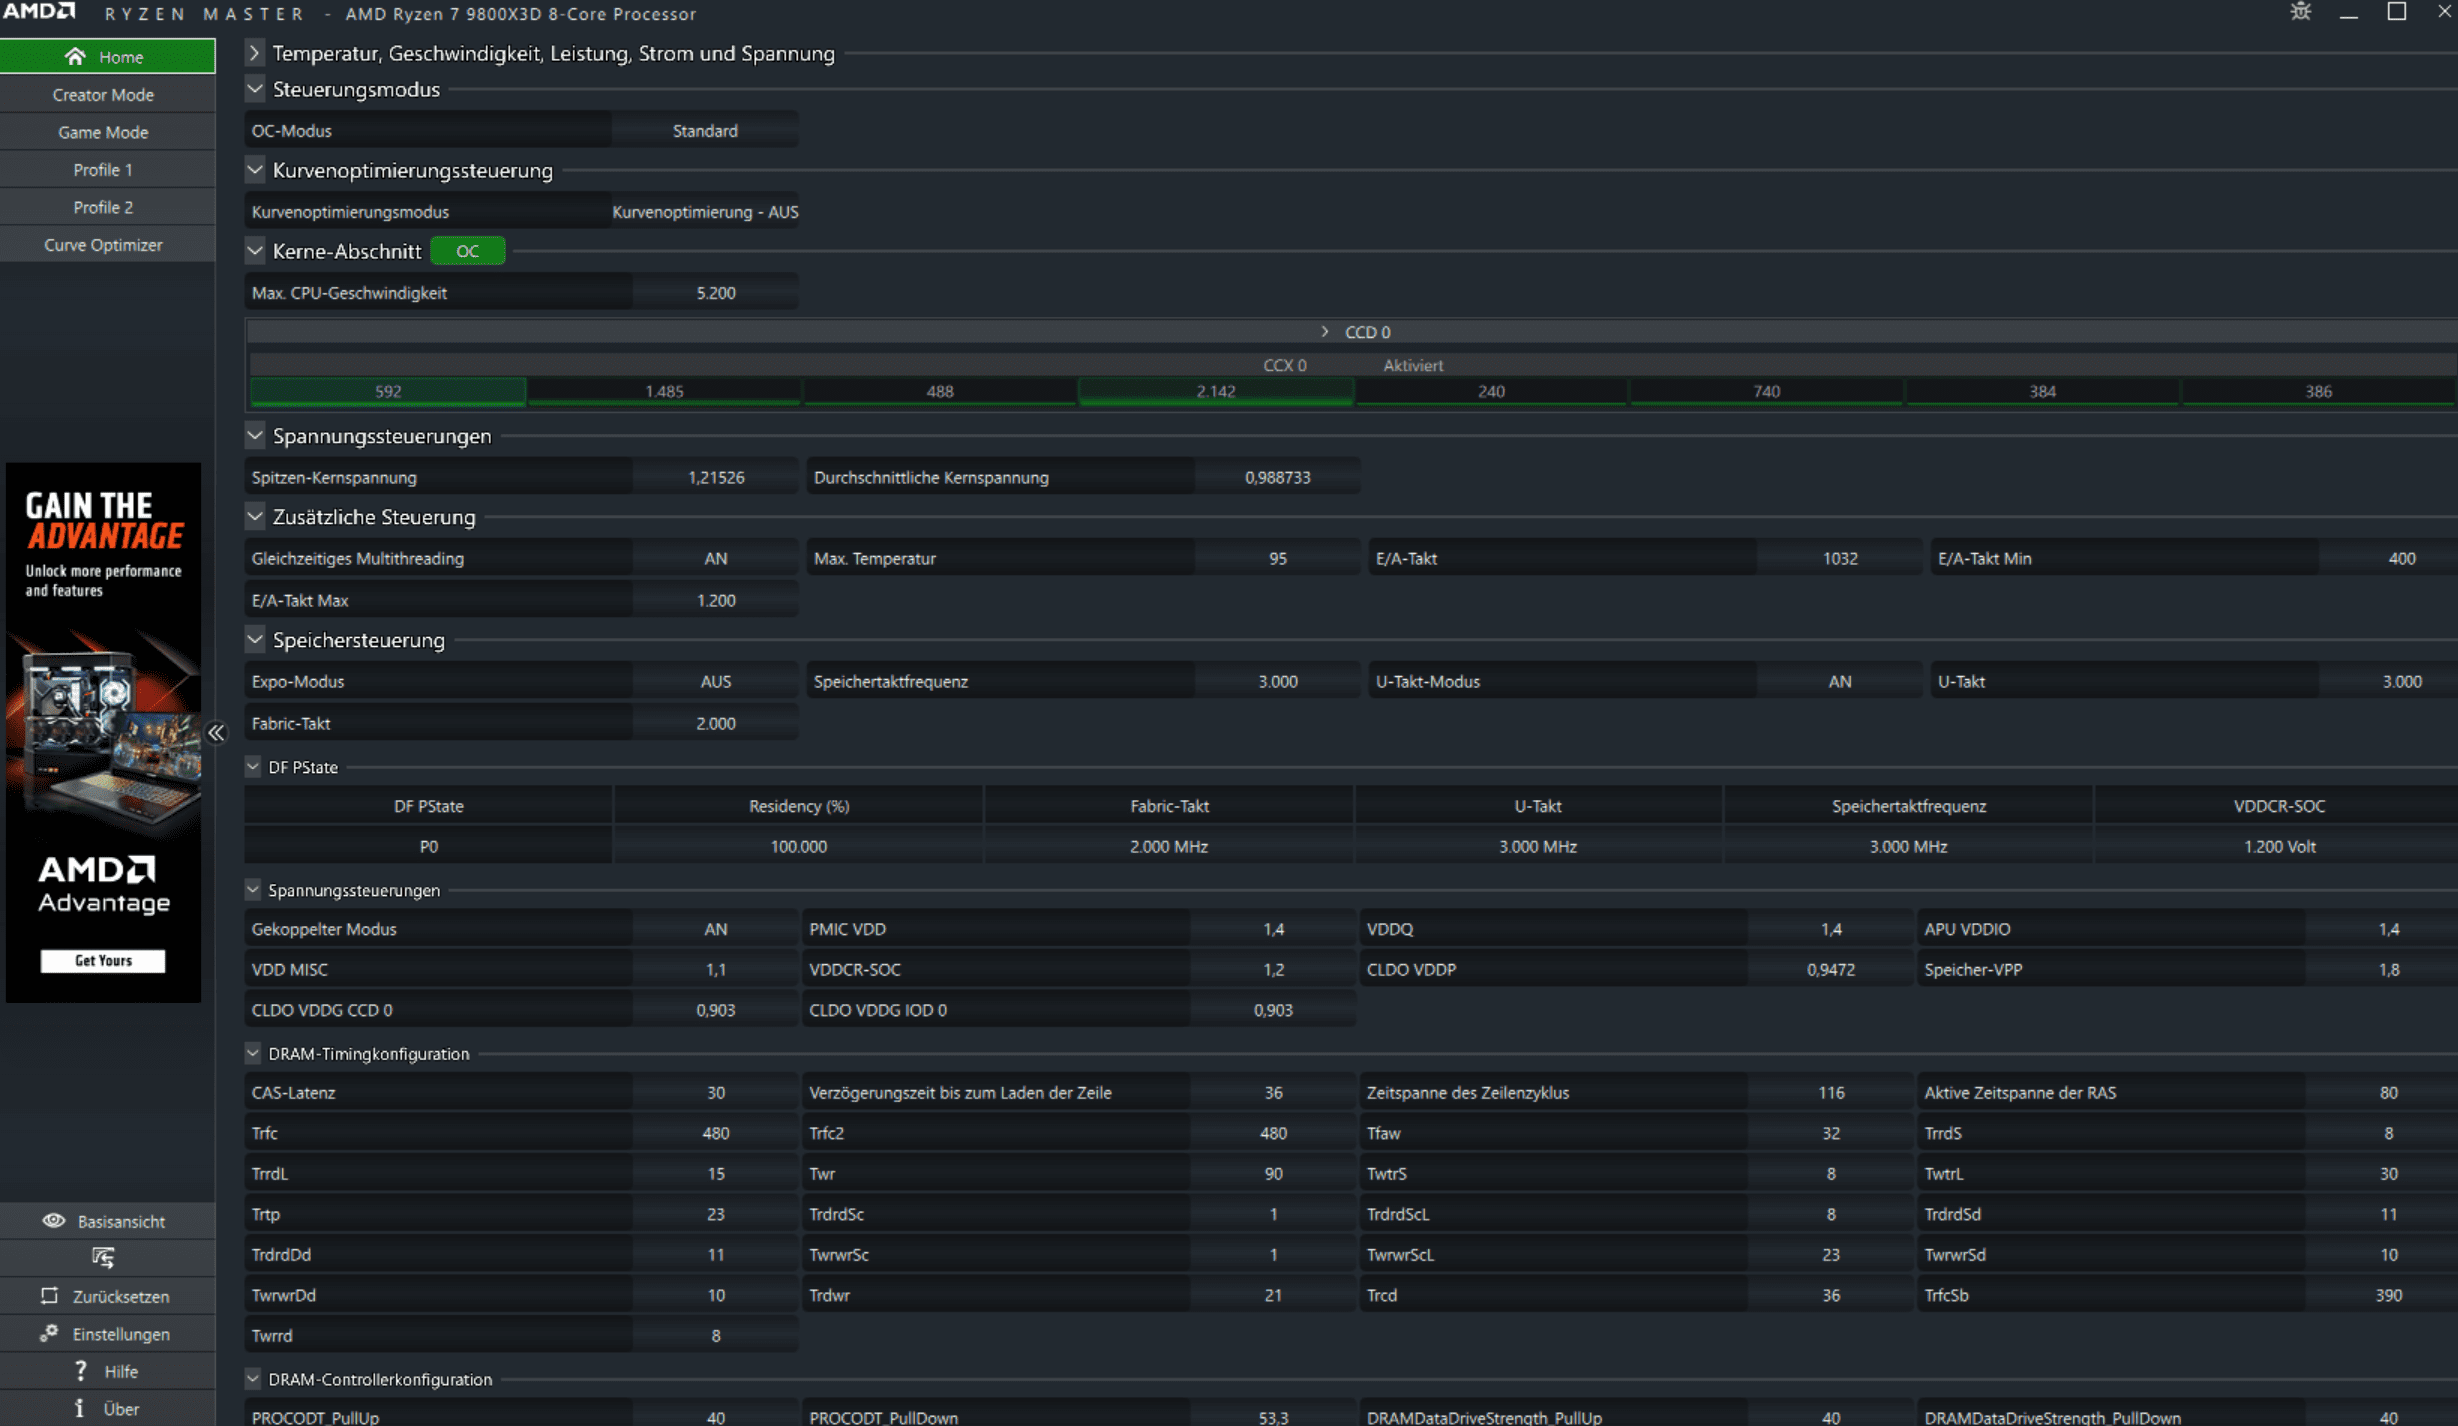Collapse the Zusätzliche Steuerung section
This screenshot has width=2458, height=1426.
(254, 517)
